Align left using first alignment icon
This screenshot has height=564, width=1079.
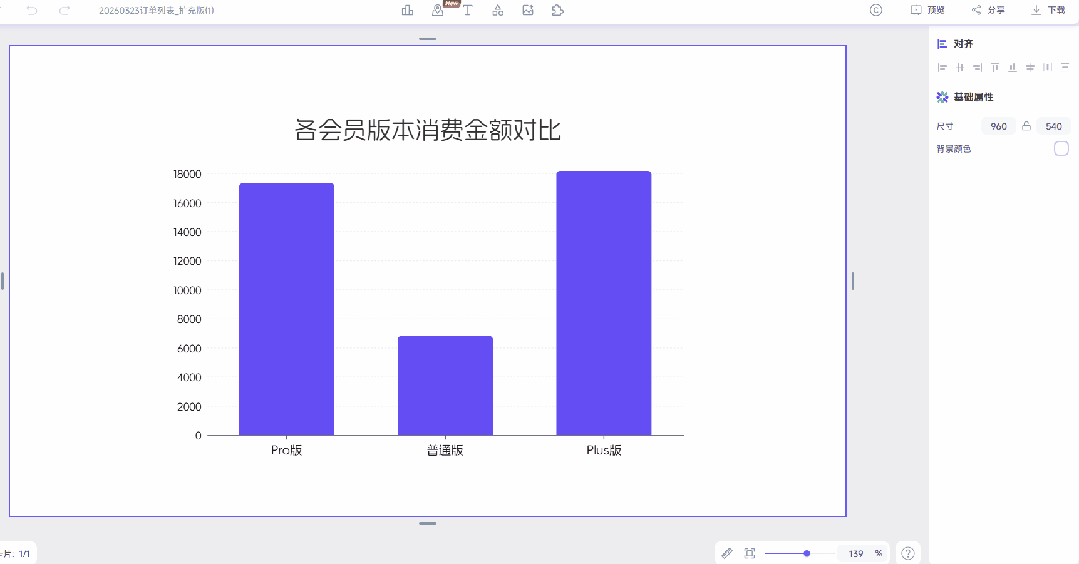942,67
